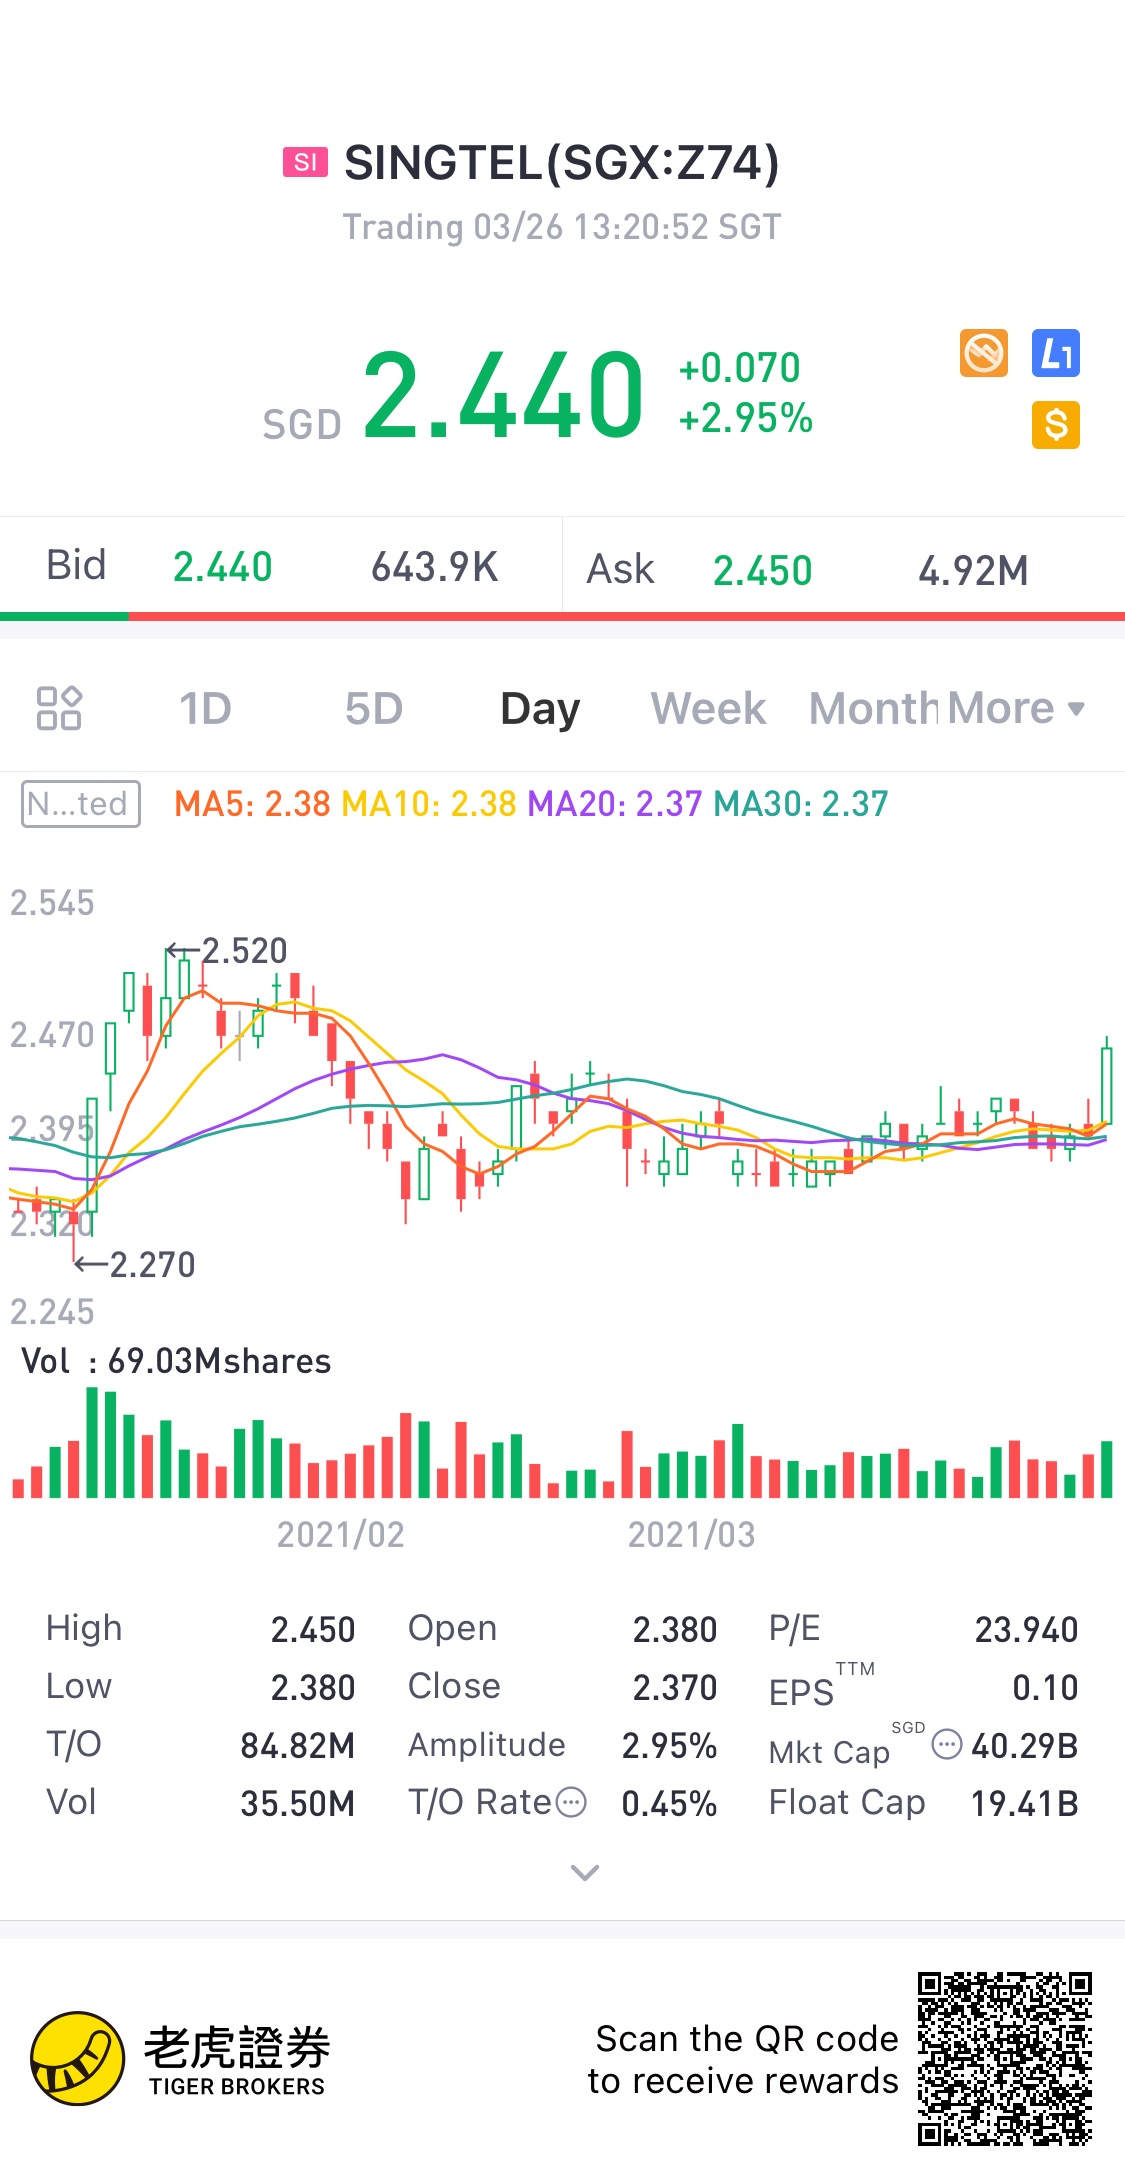
Task: Tap the yellow dollar sign icon
Action: pyautogui.click(x=1056, y=425)
